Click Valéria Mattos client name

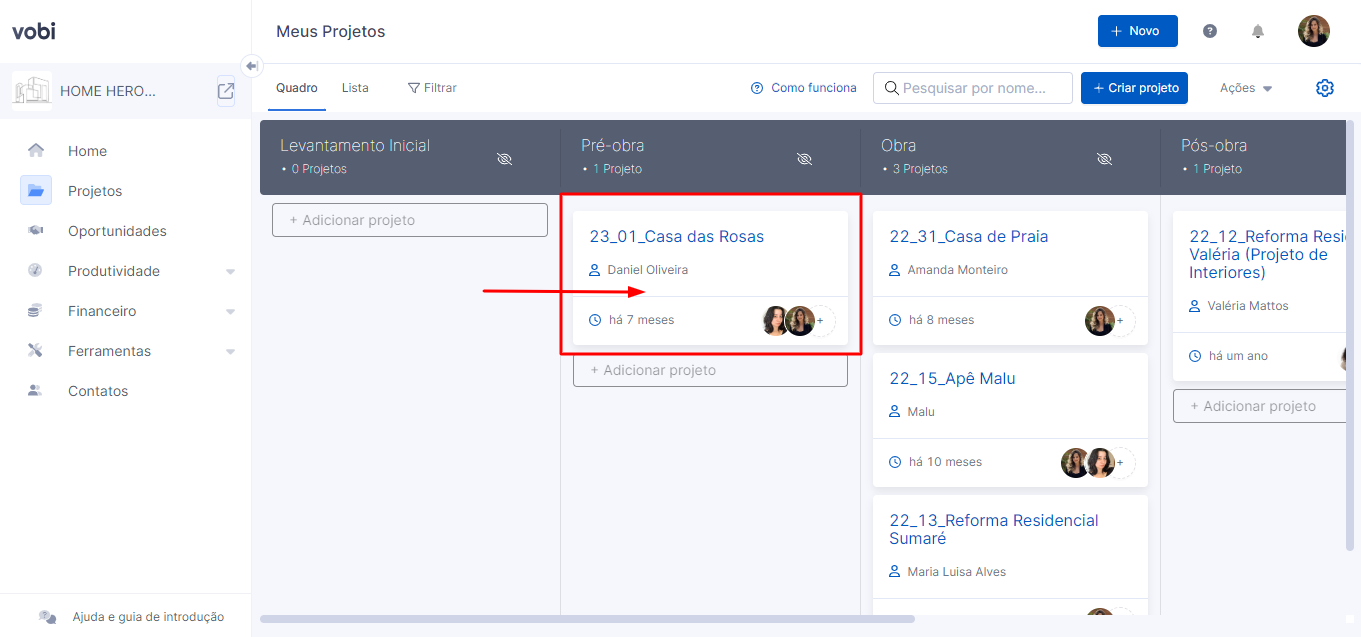point(1248,306)
